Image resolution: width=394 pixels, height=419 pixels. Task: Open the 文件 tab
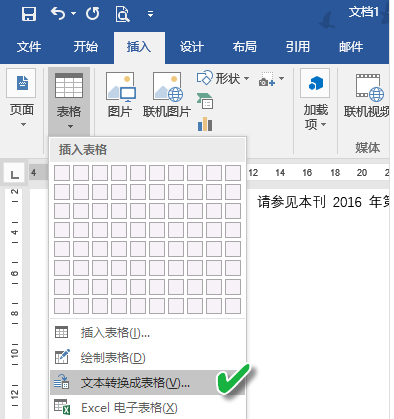click(x=29, y=47)
